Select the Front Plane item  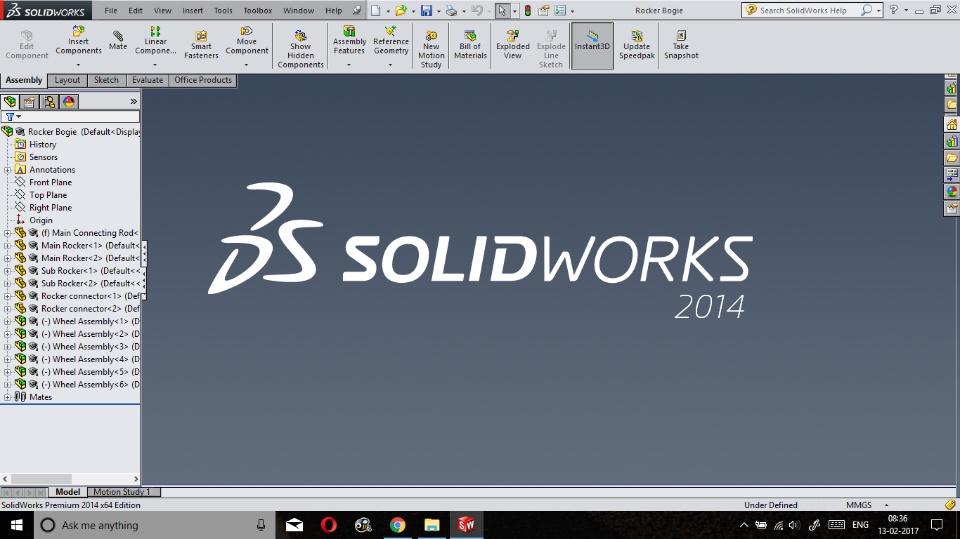[50, 183]
